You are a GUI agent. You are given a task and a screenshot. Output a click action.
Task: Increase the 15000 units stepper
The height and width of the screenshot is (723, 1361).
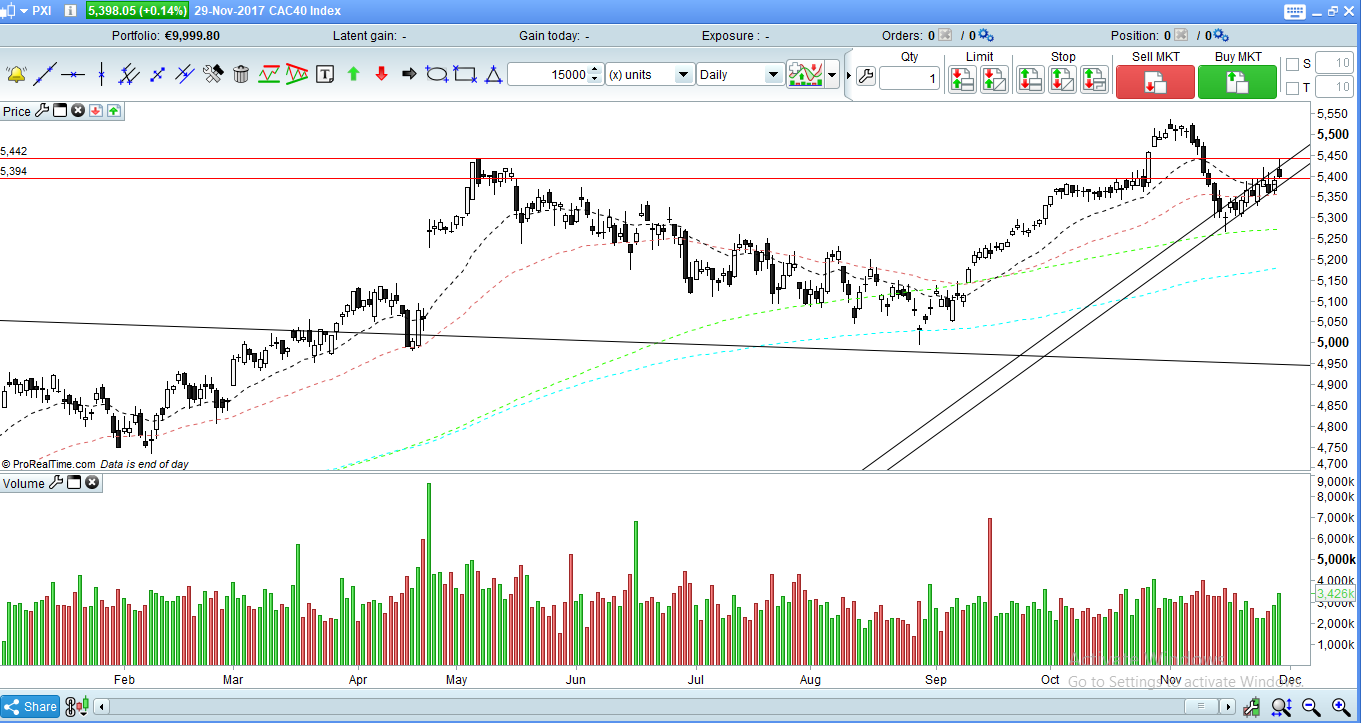tap(596, 69)
